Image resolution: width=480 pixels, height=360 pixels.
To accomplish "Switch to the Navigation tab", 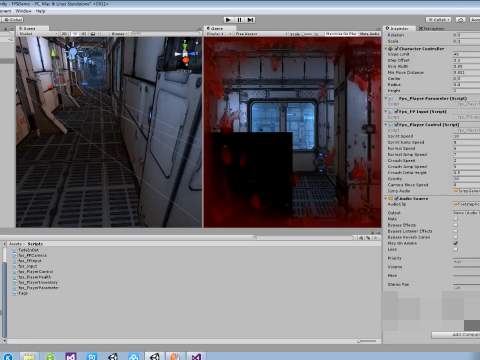I will coord(431,28).
